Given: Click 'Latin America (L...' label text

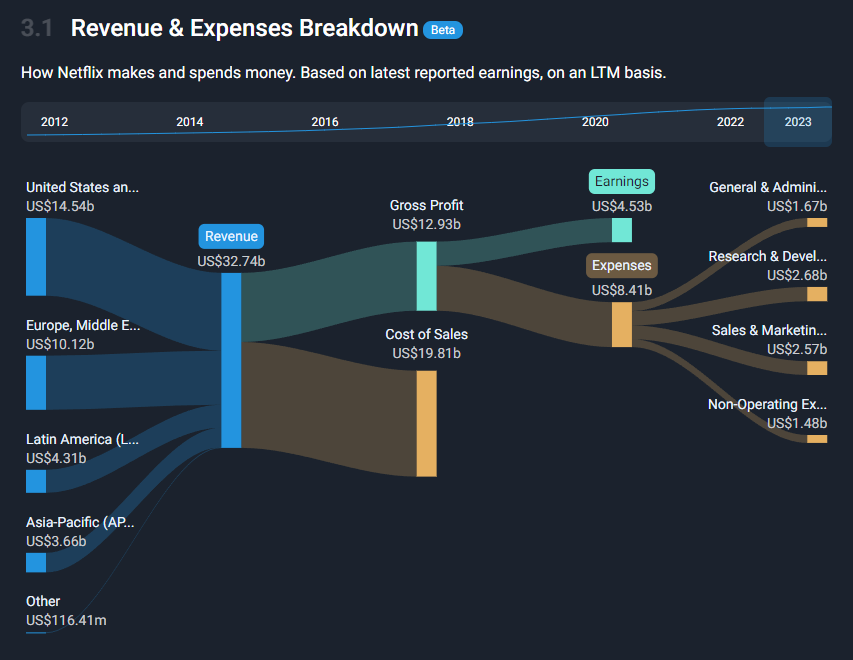Looking at the screenshot, I should (x=82, y=439).
